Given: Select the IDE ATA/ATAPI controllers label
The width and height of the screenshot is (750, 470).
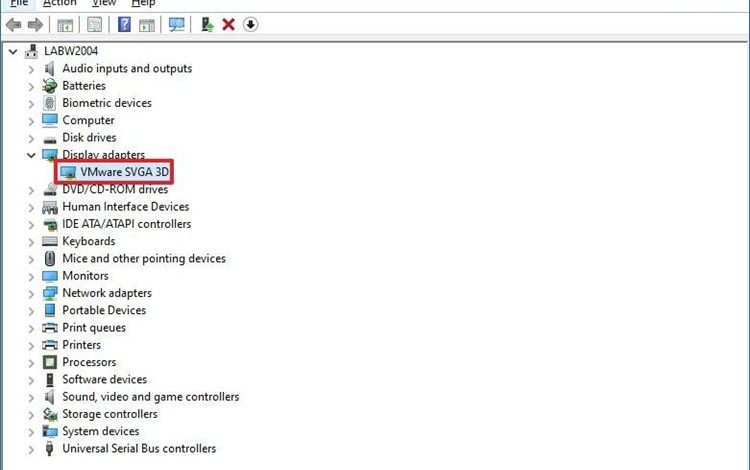Looking at the screenshot, I should tap(126, 224).
